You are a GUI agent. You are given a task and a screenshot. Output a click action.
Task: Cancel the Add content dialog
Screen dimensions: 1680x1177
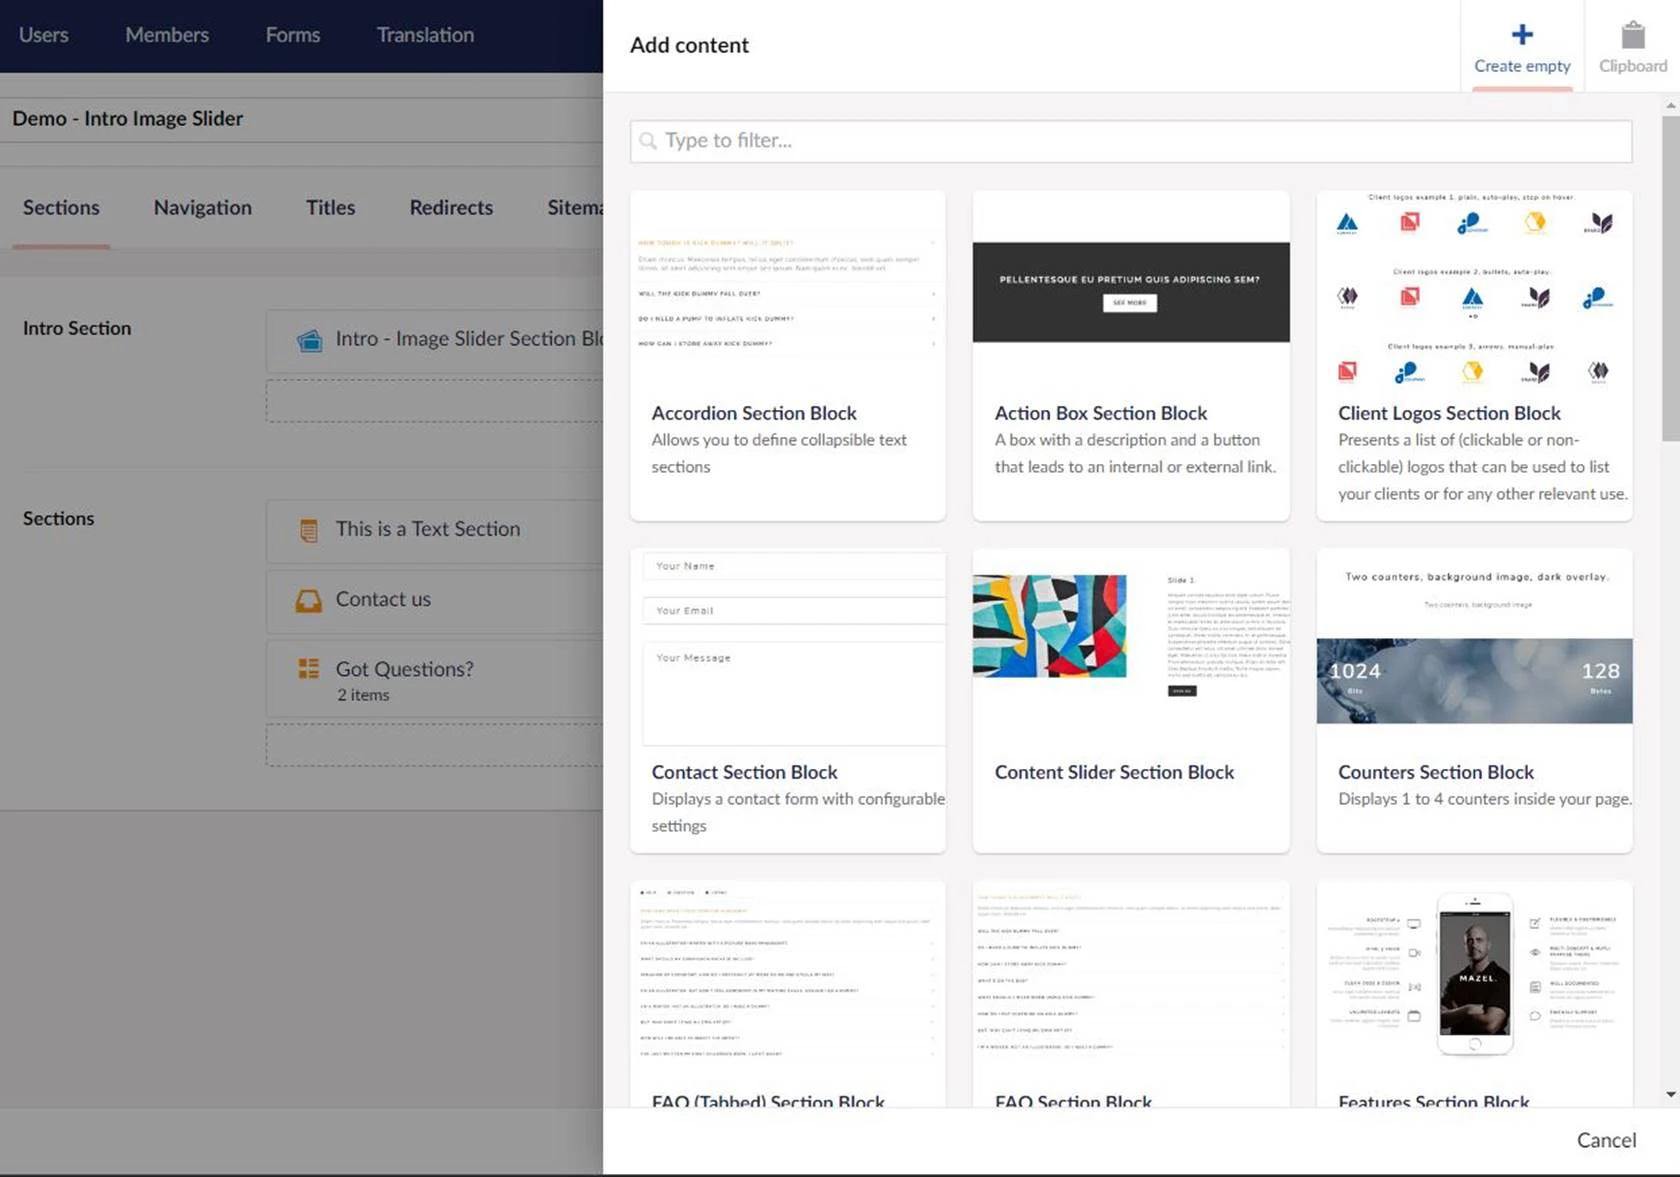(1606, 1140)
